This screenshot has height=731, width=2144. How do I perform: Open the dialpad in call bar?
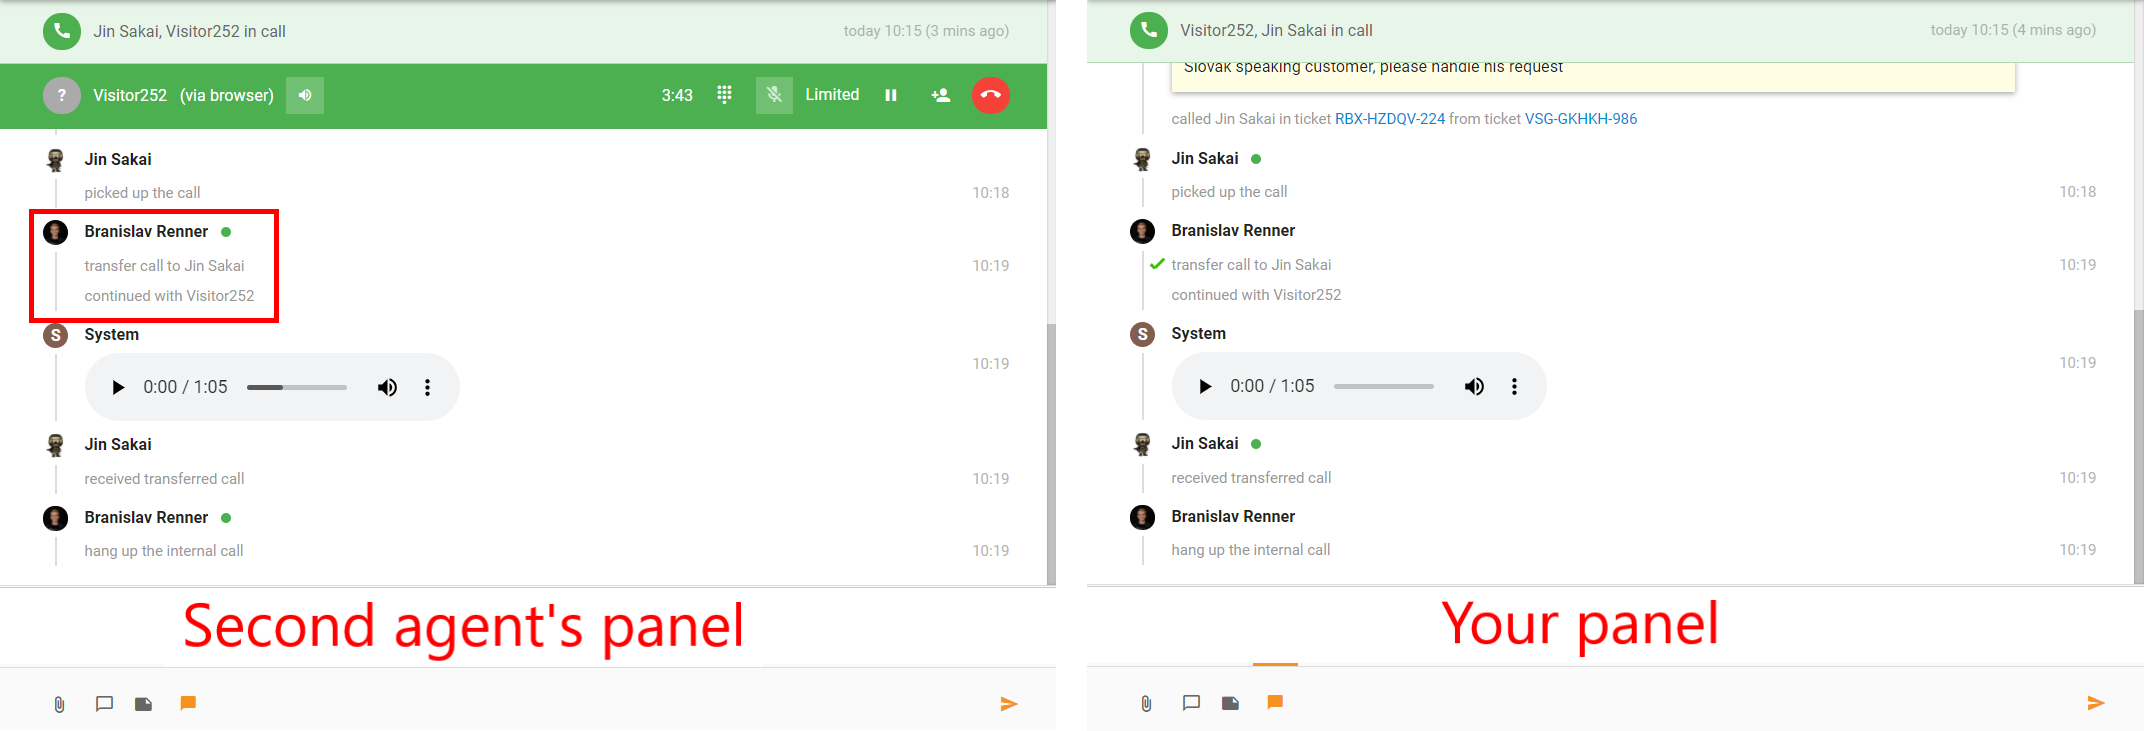tap(724, 95)
